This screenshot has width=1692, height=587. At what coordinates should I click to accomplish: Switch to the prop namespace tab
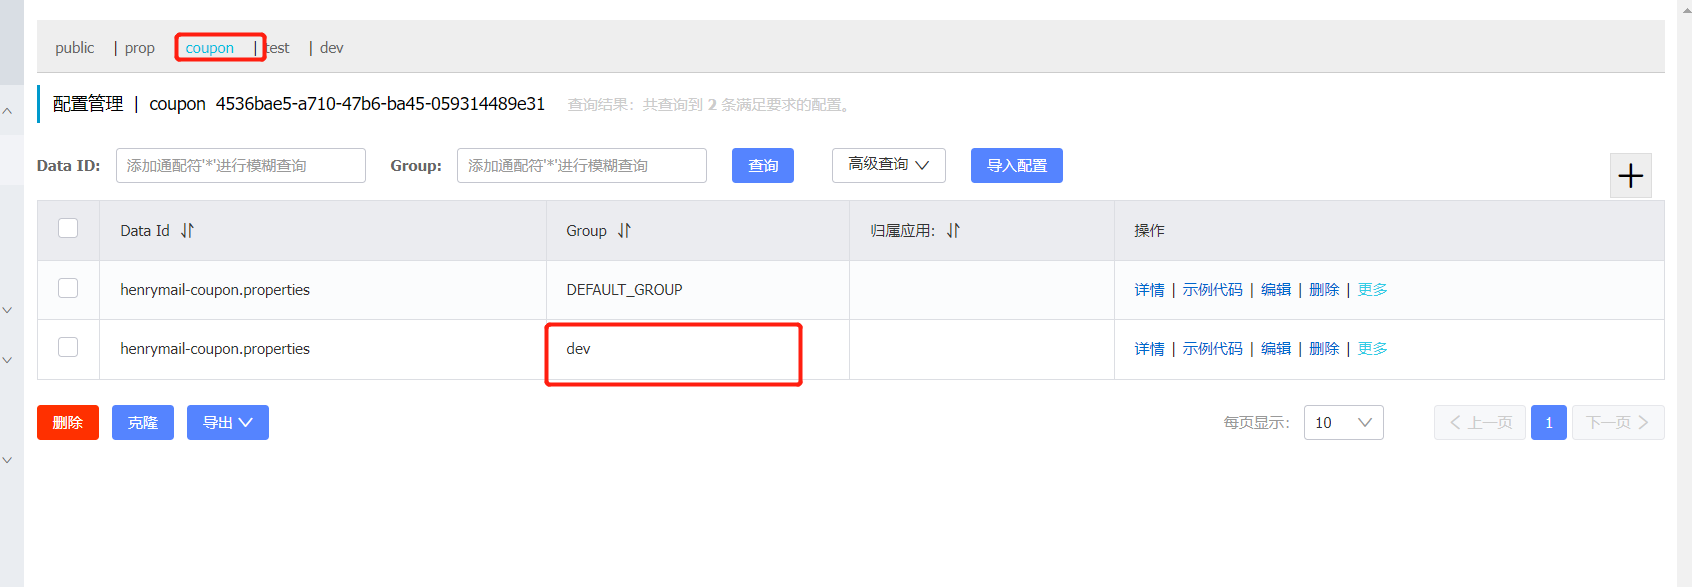pos(139,48)
